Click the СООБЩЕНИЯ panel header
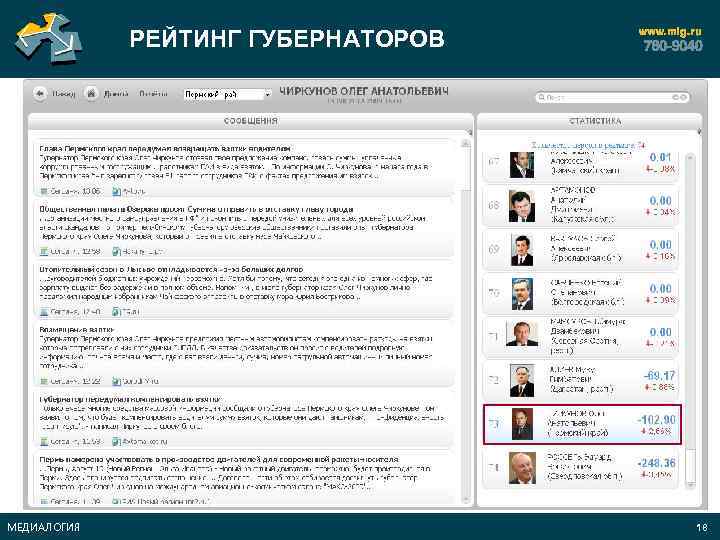This screenshot has width=720, height=540. point(251,121)
